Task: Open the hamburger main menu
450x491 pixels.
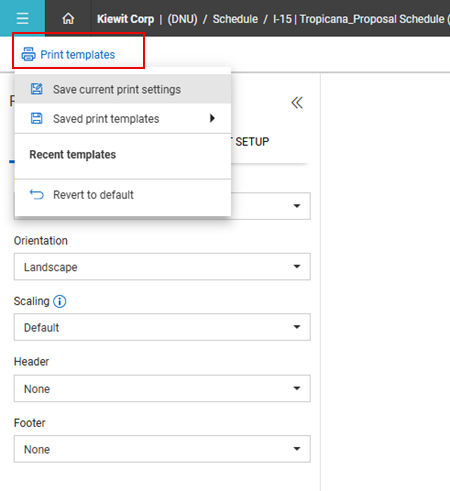Action: (x=22, y=18)
